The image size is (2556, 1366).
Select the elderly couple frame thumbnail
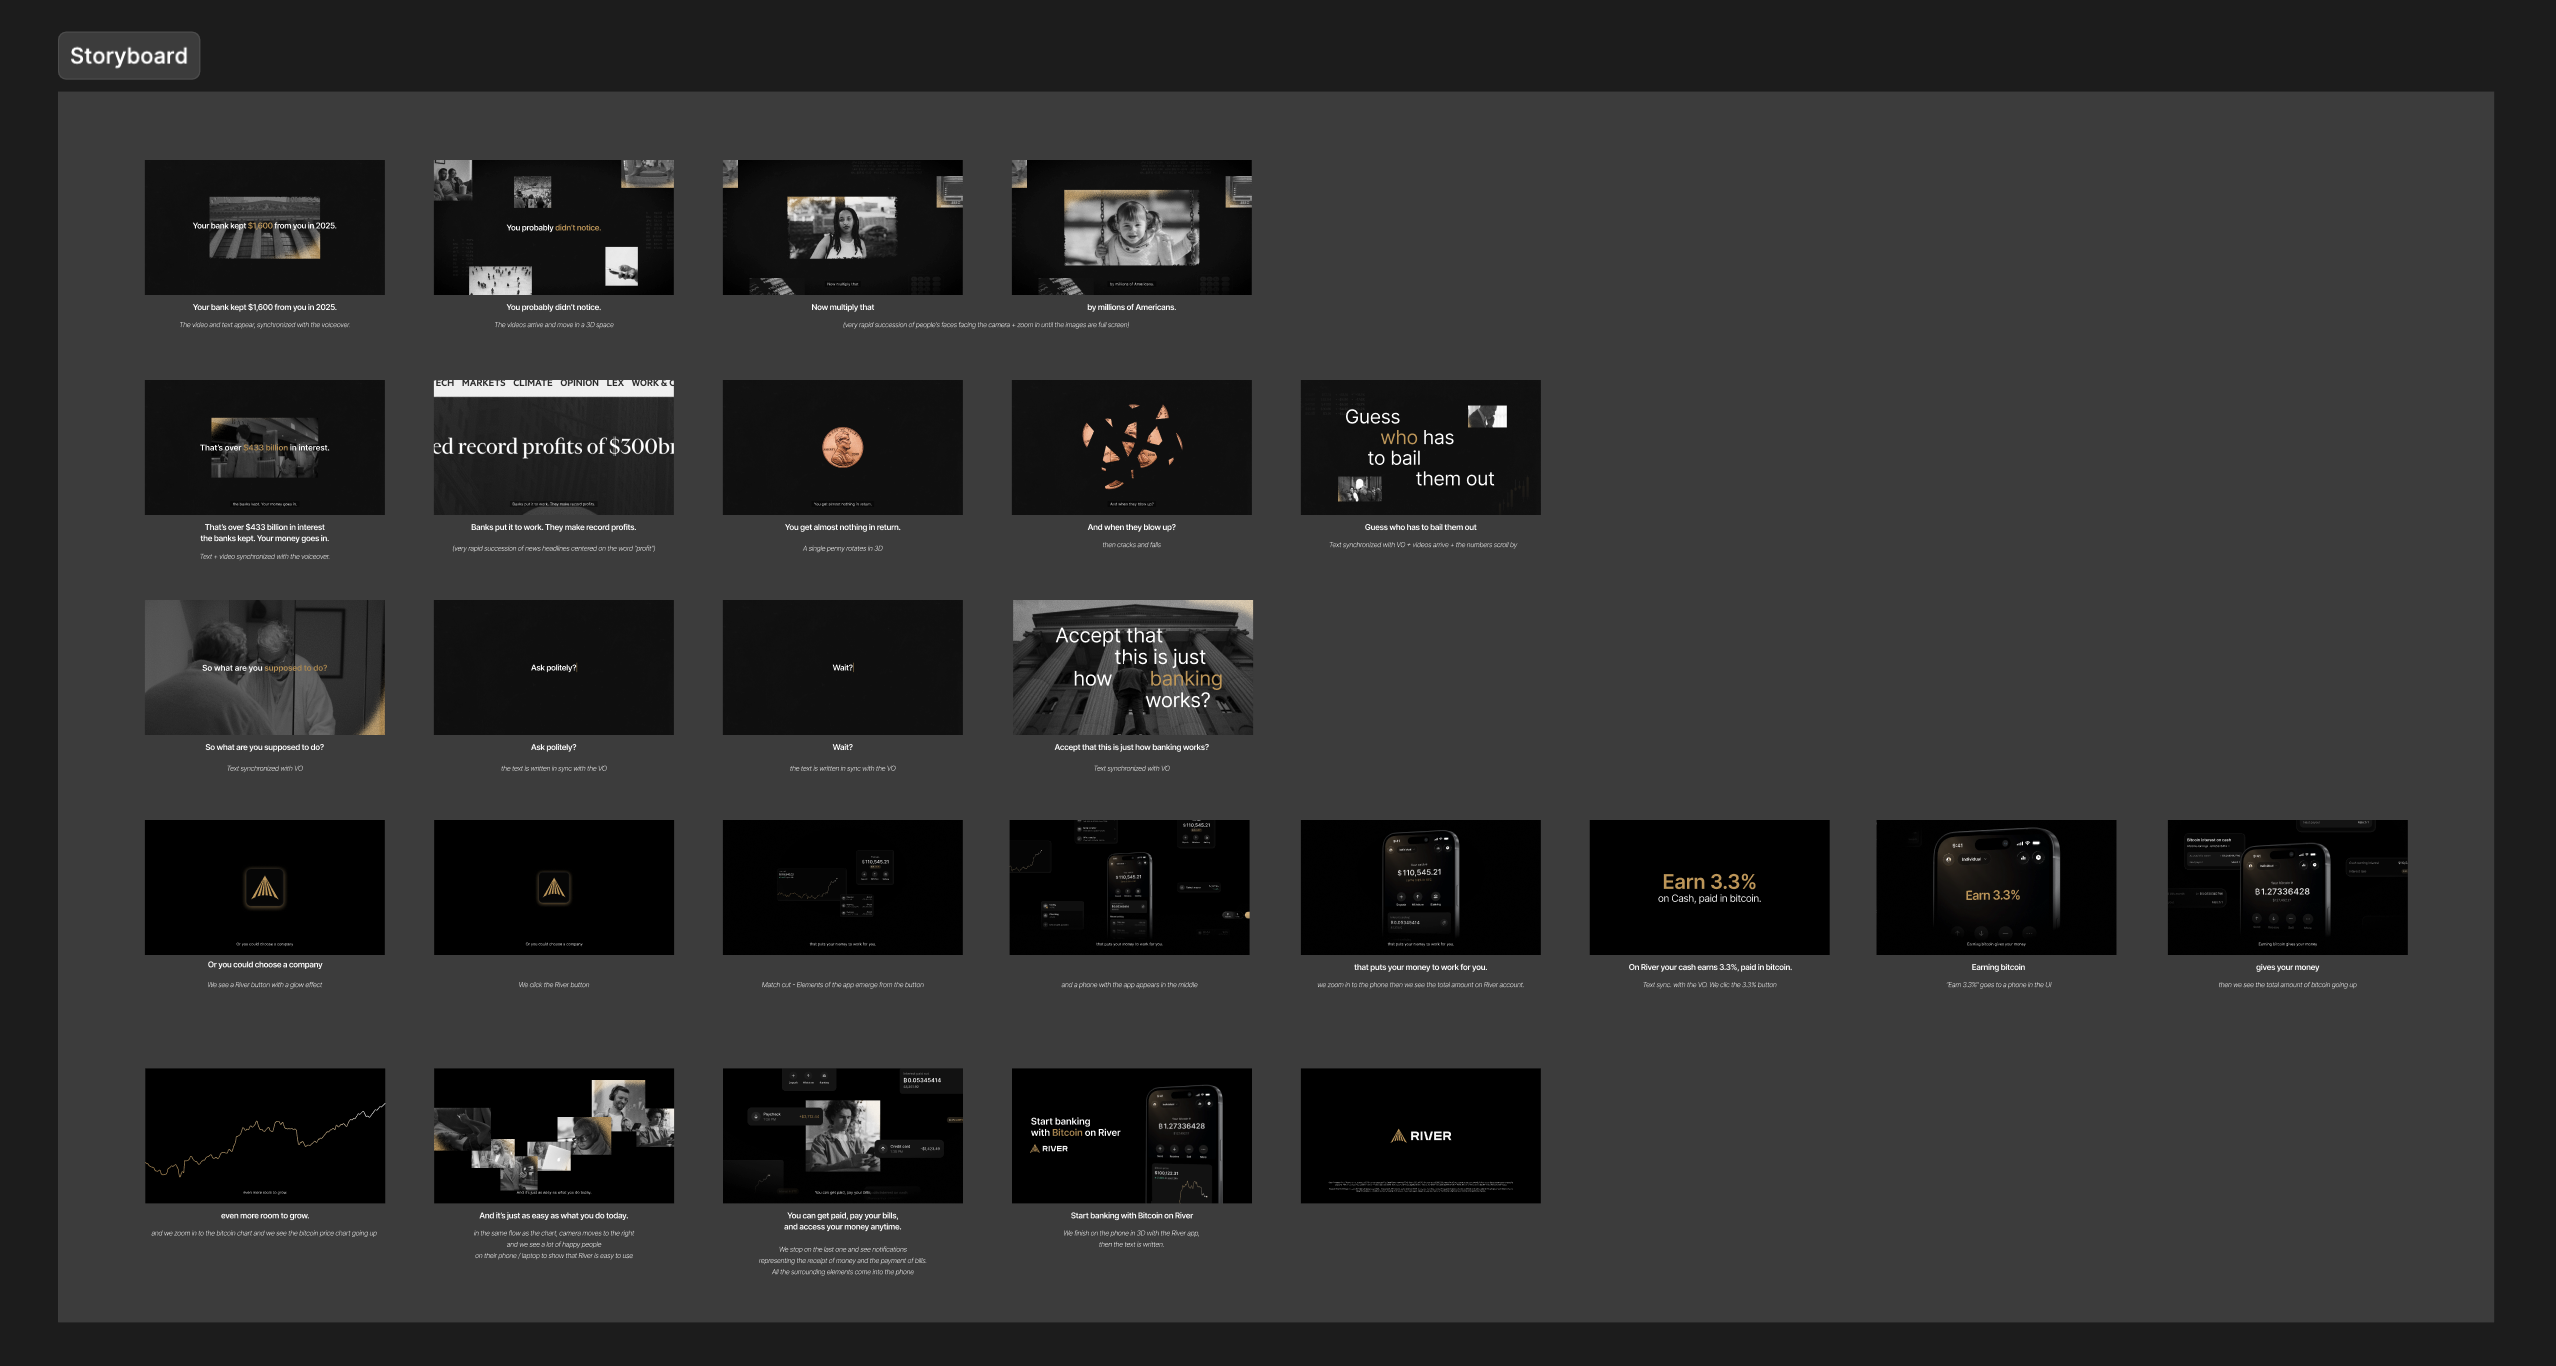pos(265,667)
